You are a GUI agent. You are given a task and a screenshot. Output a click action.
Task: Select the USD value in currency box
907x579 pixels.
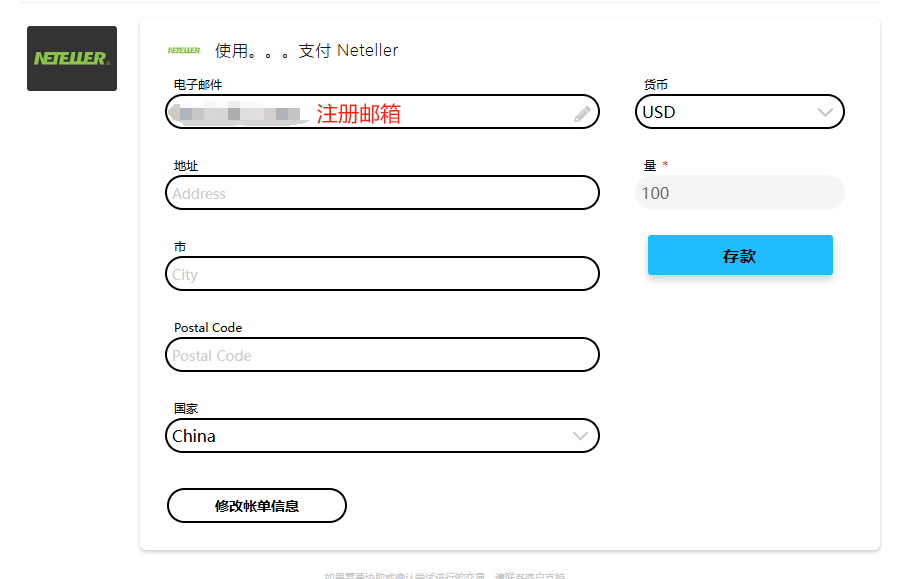pos(660,112)
